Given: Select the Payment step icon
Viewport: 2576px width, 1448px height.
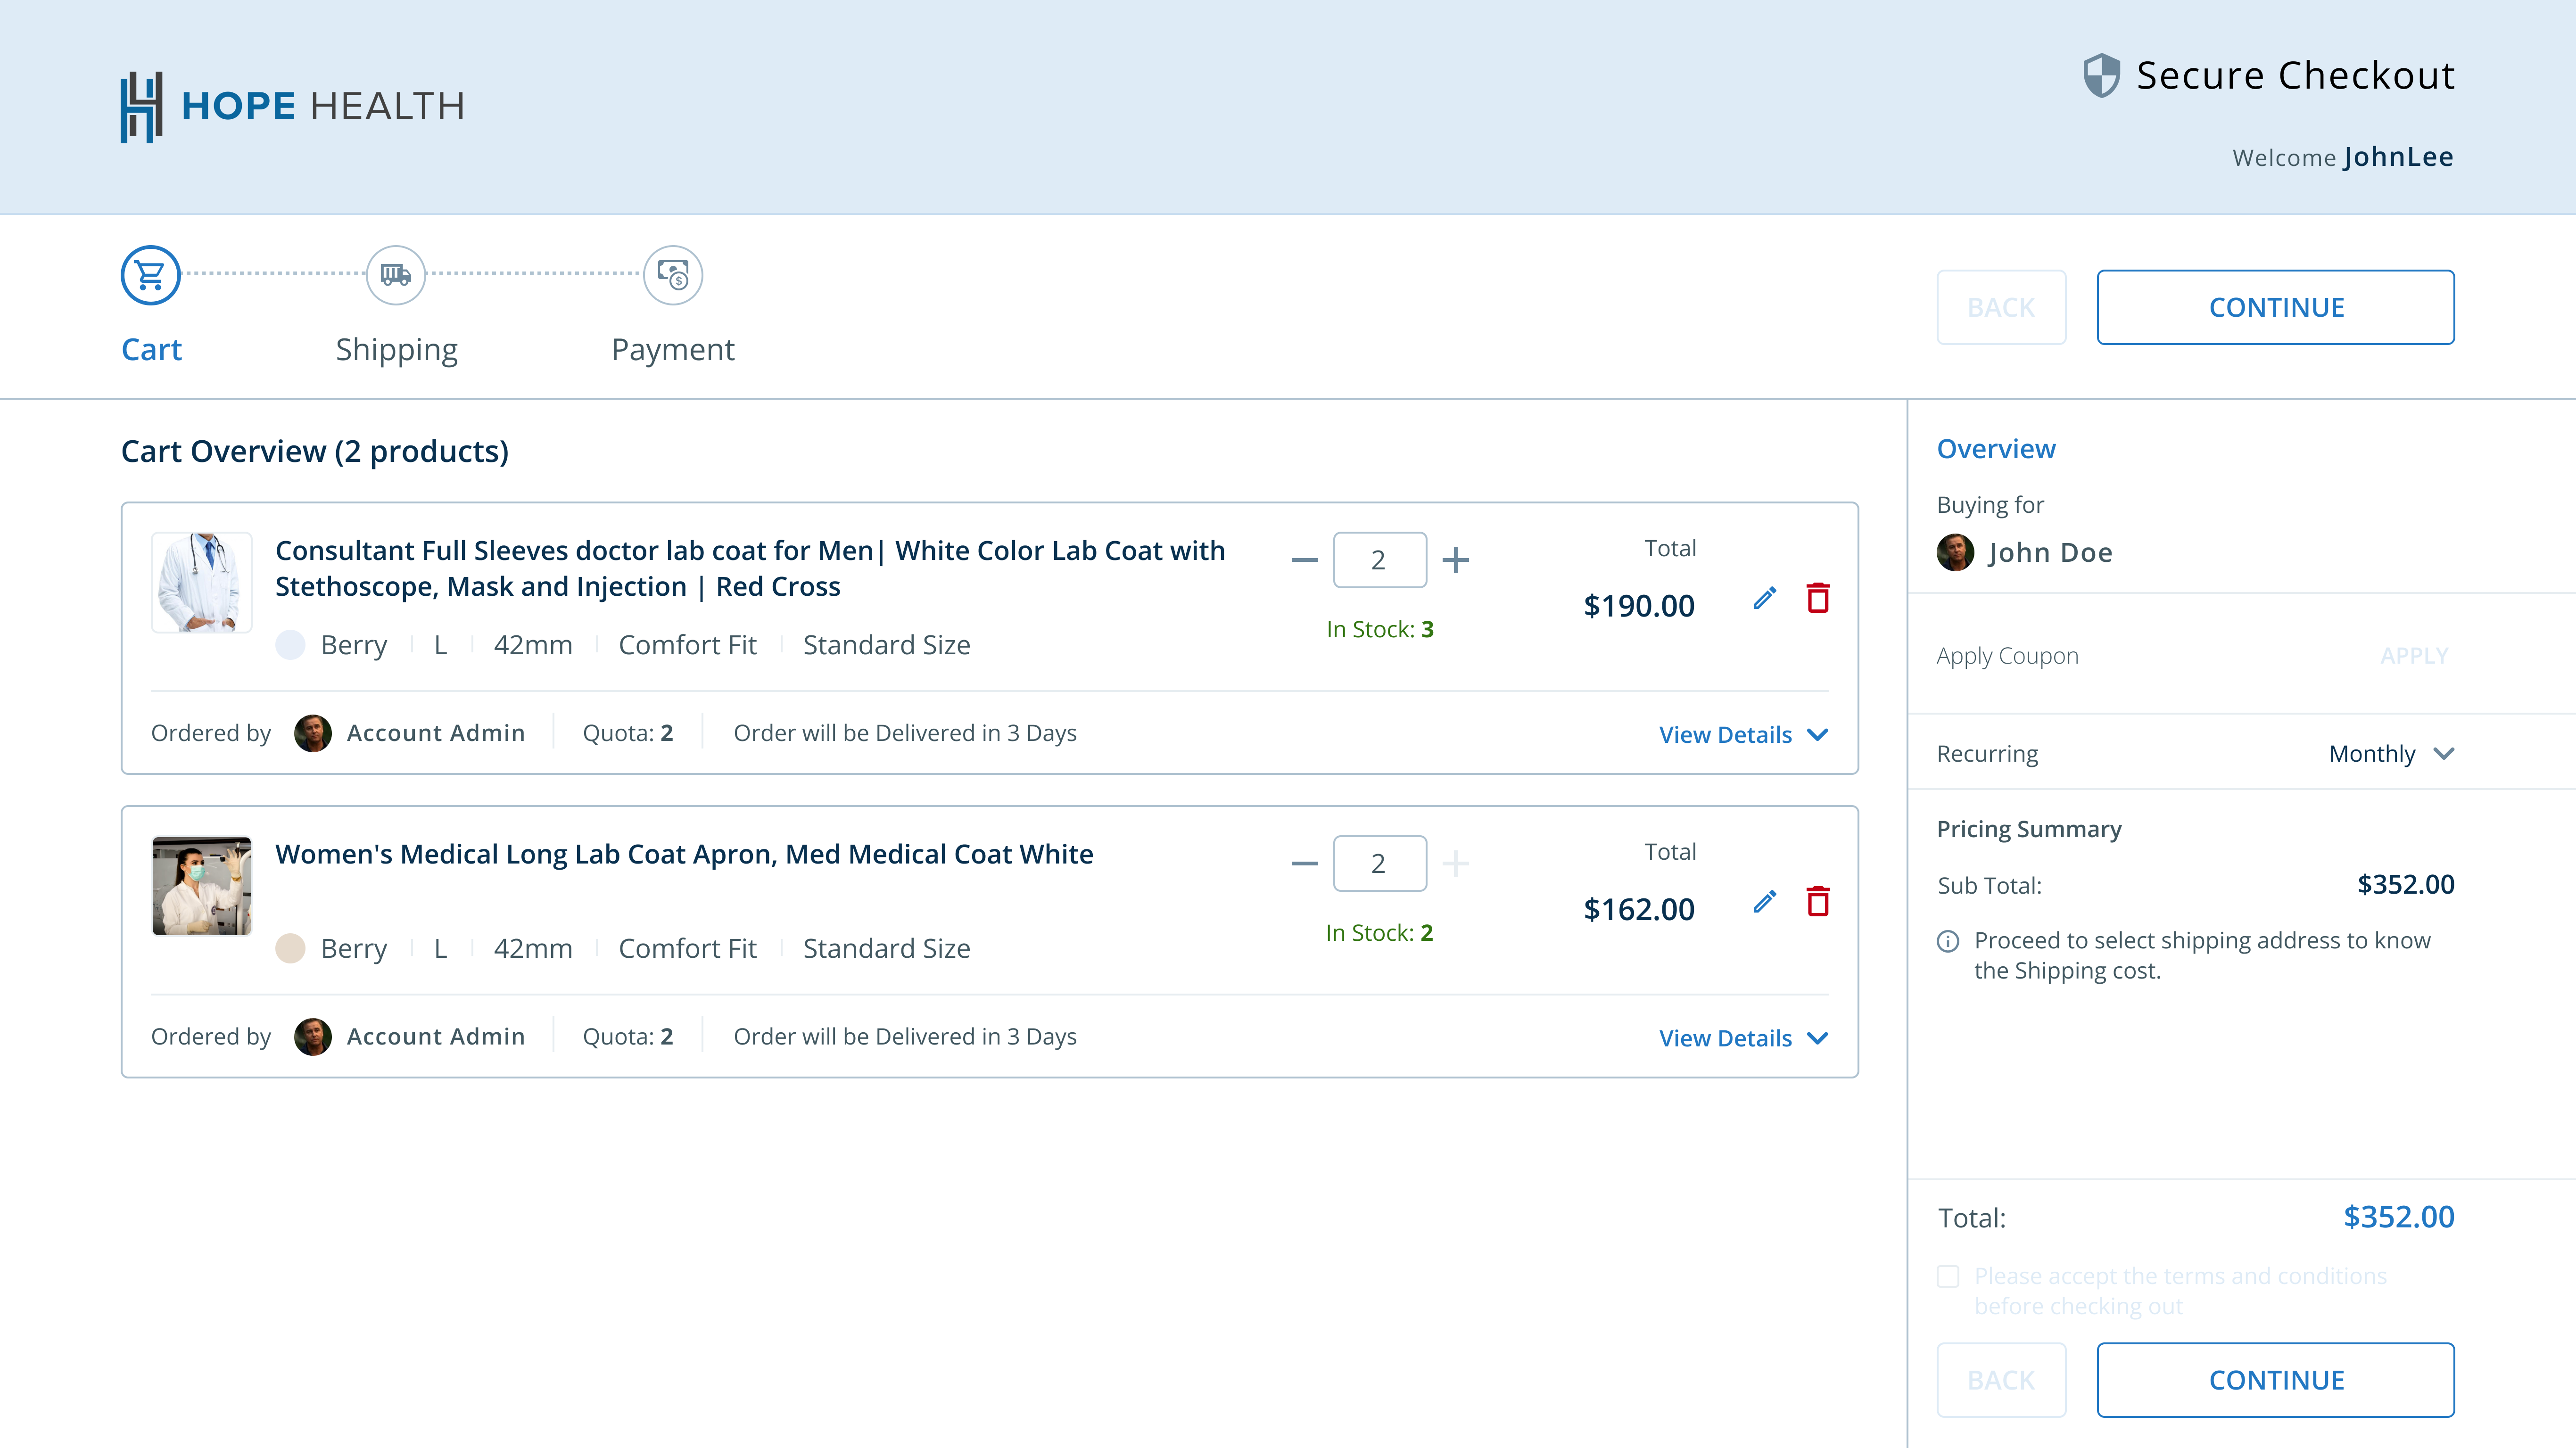Looking at the screenshot, I should point(673,275).
